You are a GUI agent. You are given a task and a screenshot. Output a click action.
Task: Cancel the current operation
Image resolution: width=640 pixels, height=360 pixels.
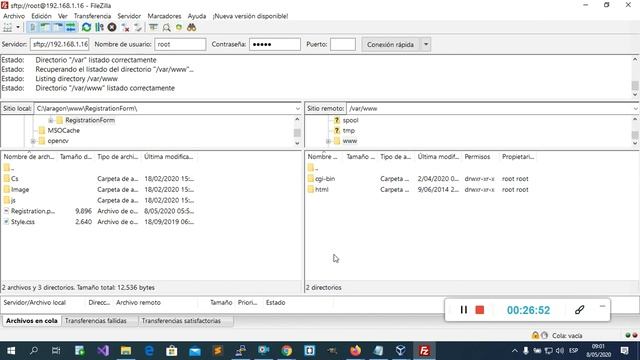pos(112,27)
